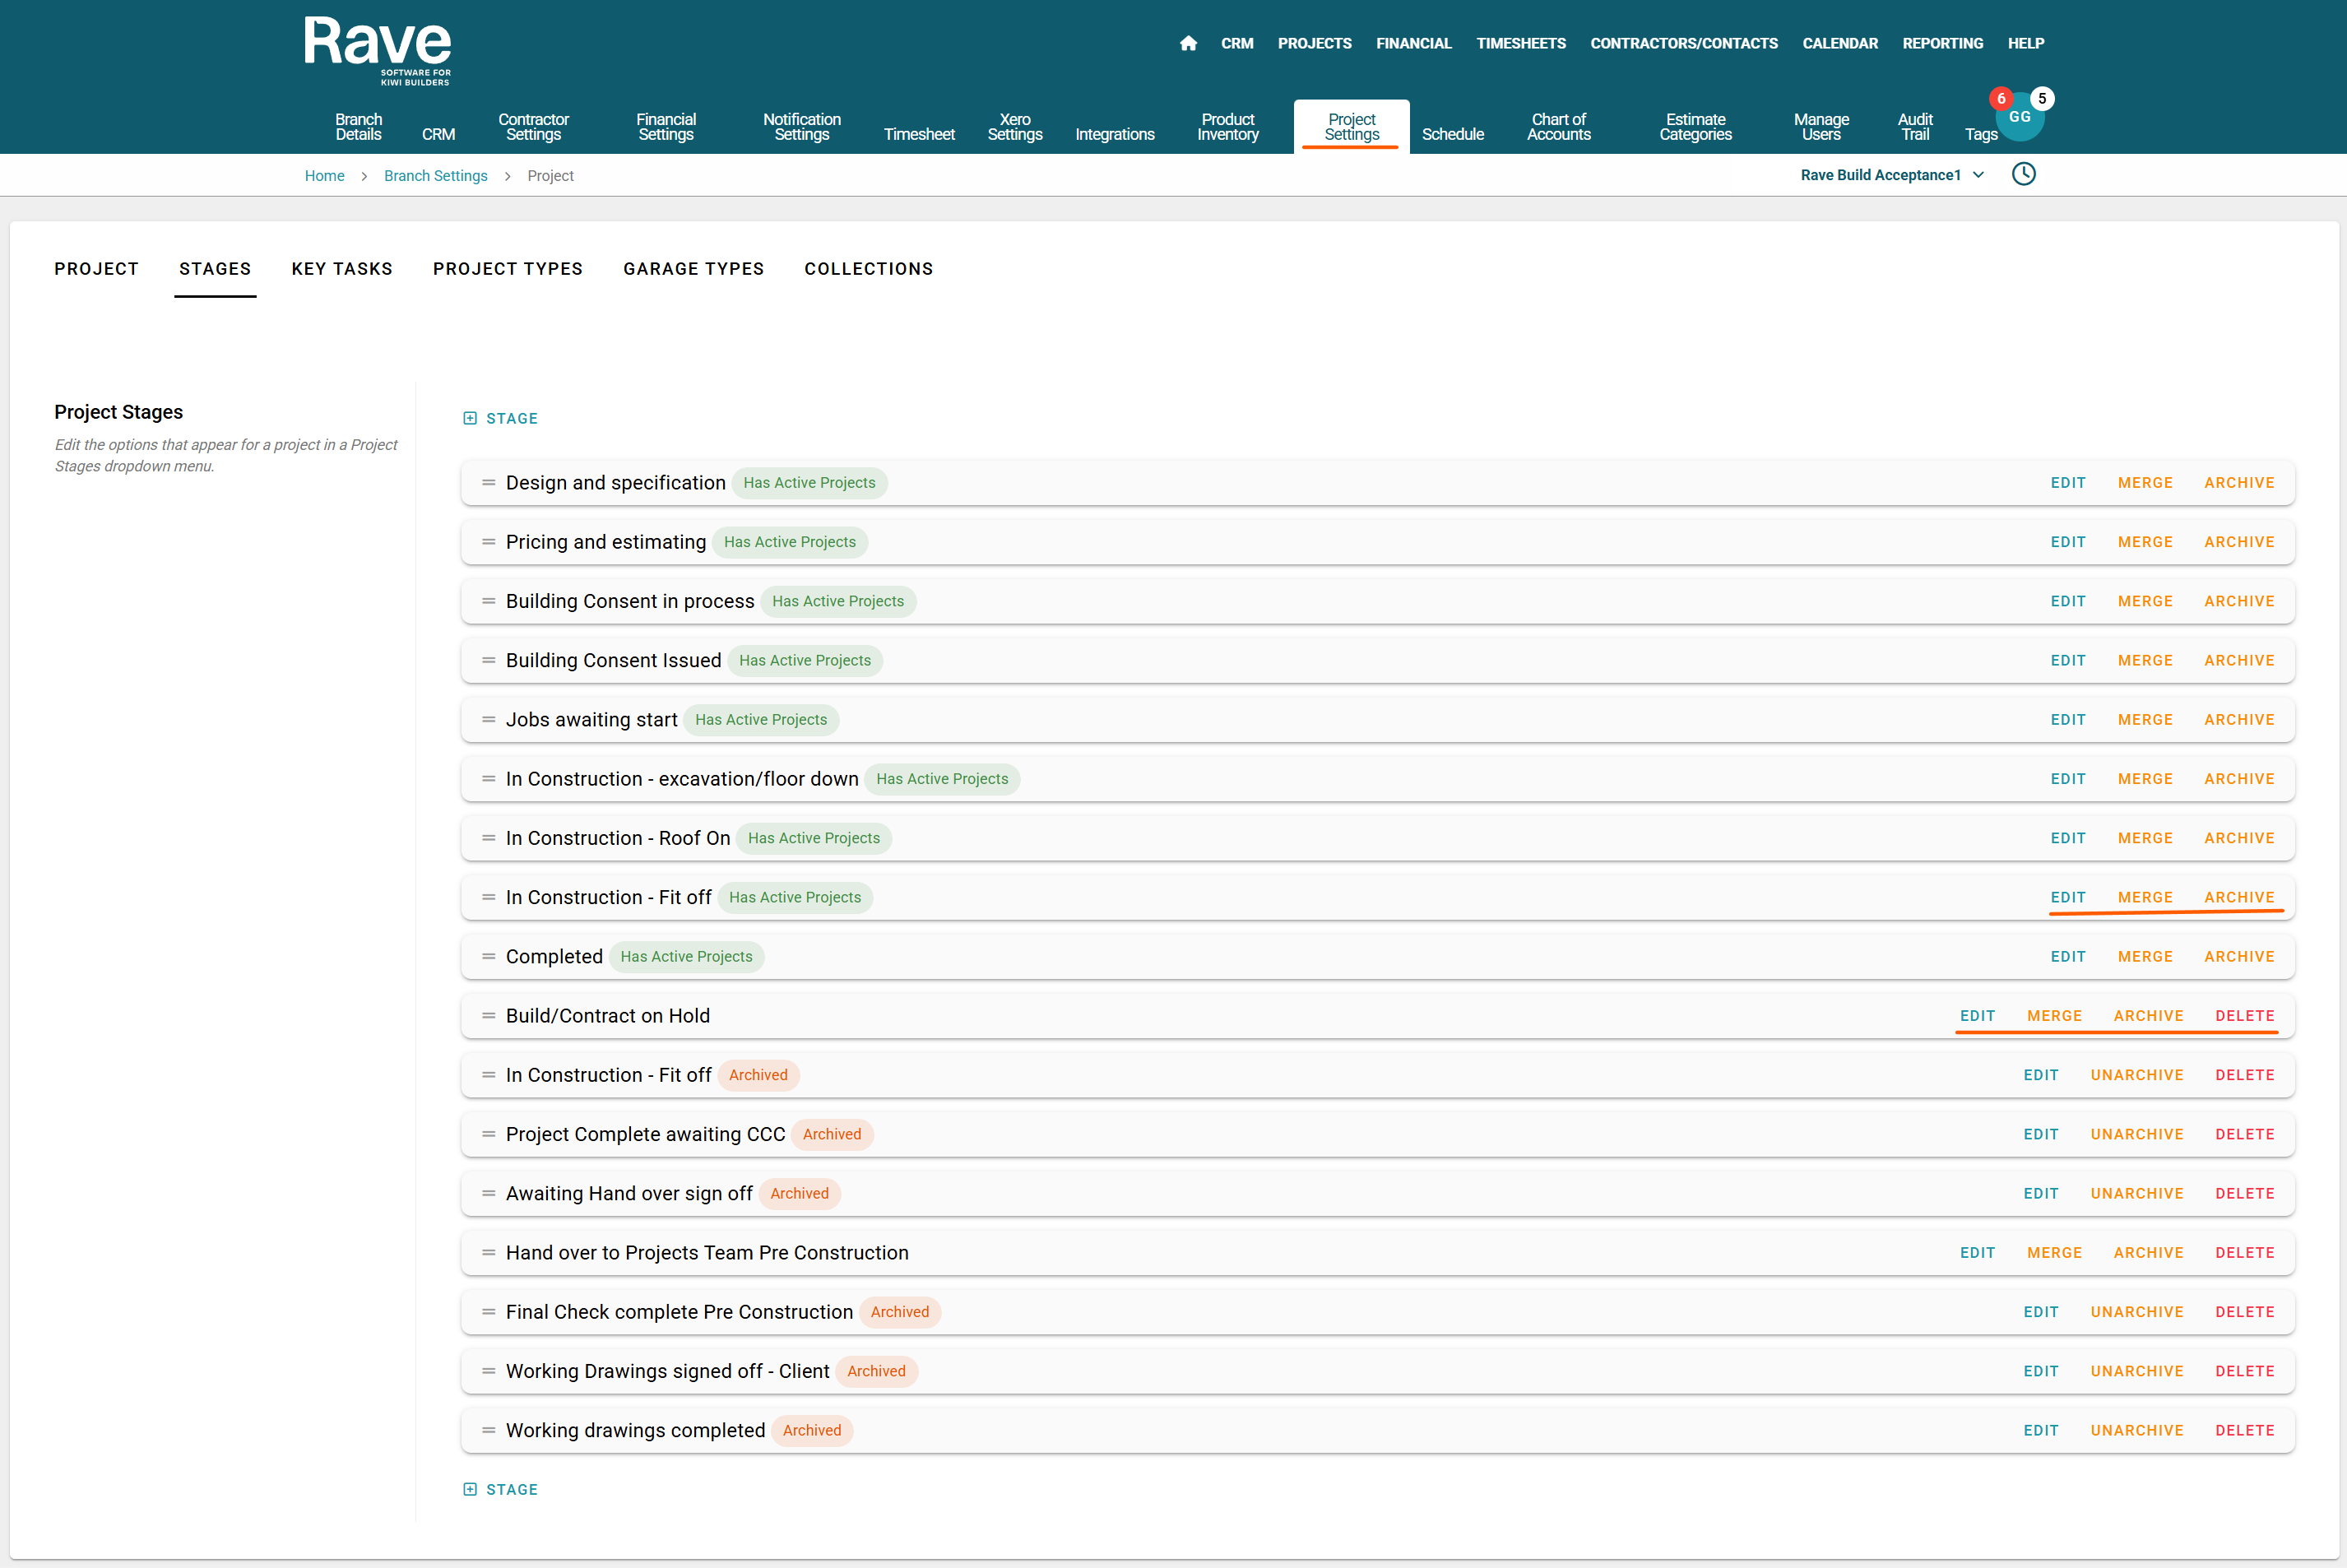Click the plus Stage icon below list
The height and width of the screenshot is (1568, 2347).
coord(470,1489)
